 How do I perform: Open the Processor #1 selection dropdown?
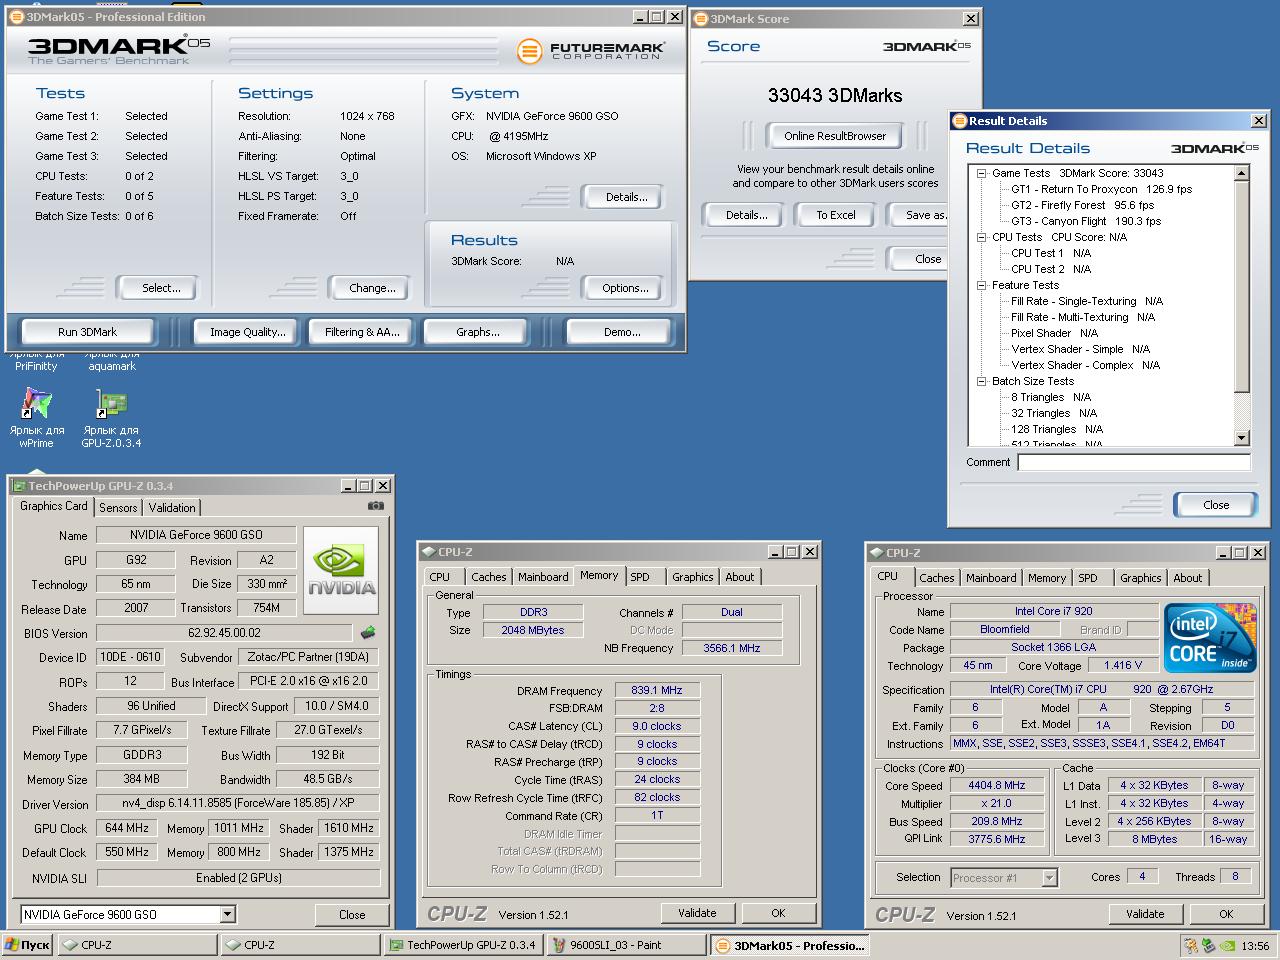[1049, 878]
